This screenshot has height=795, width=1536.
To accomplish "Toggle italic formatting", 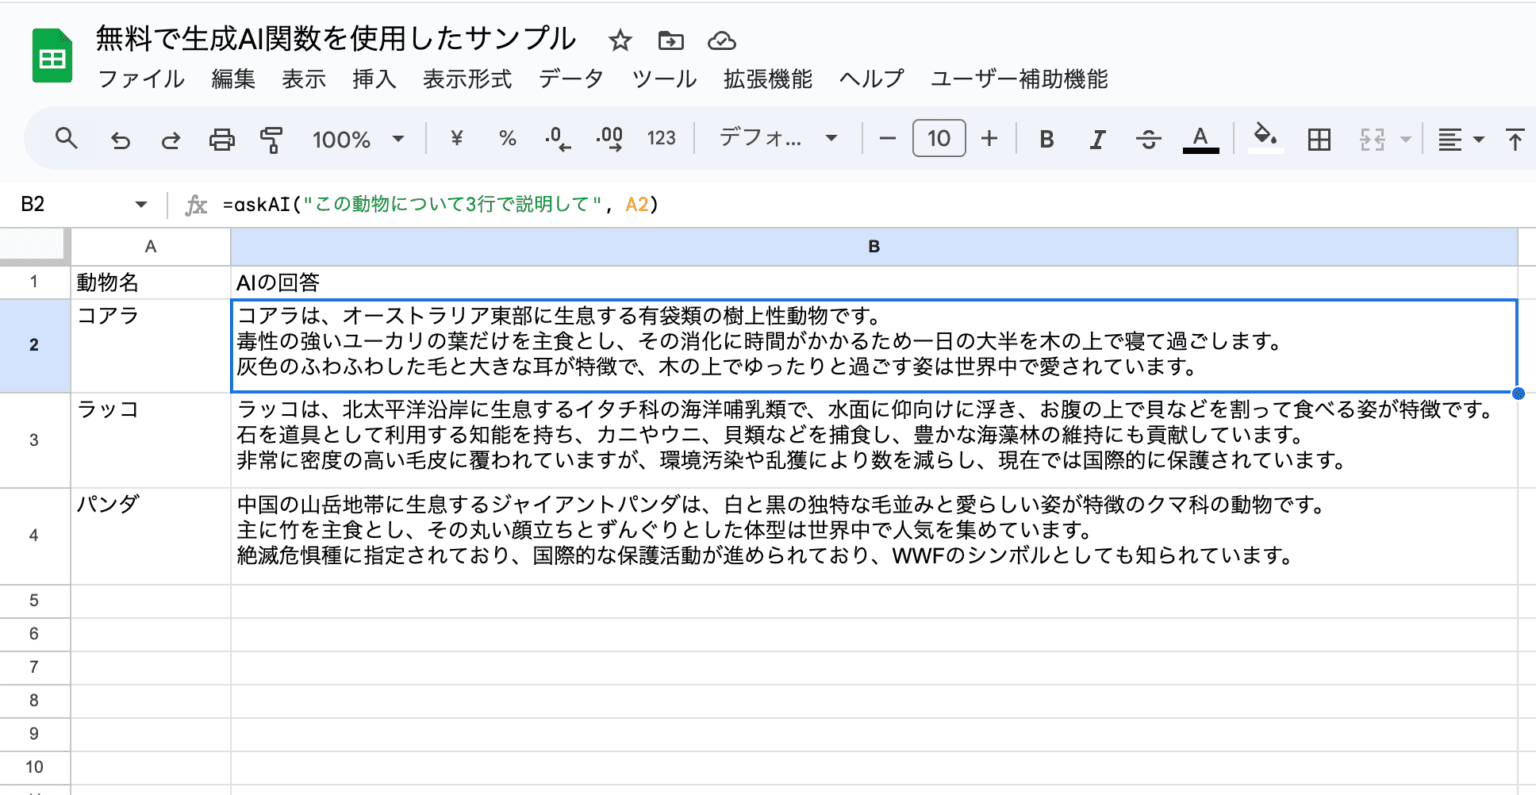I will pyautogui.click(x=1097, y=139).
